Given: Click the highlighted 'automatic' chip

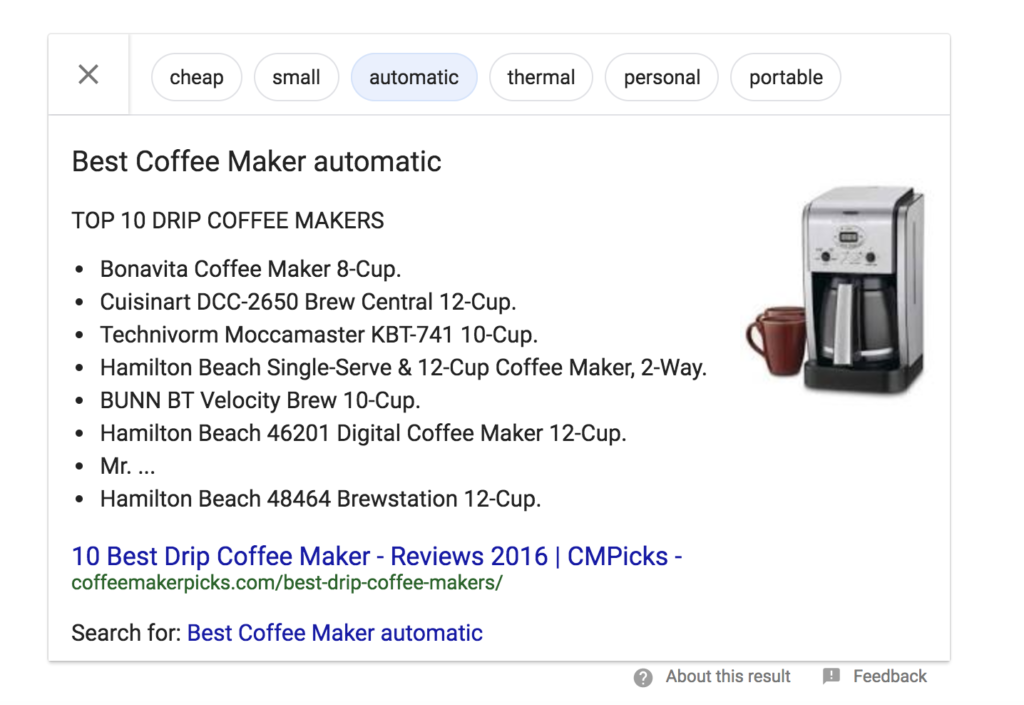Looking at the screenshot, I should click(414, 77).
